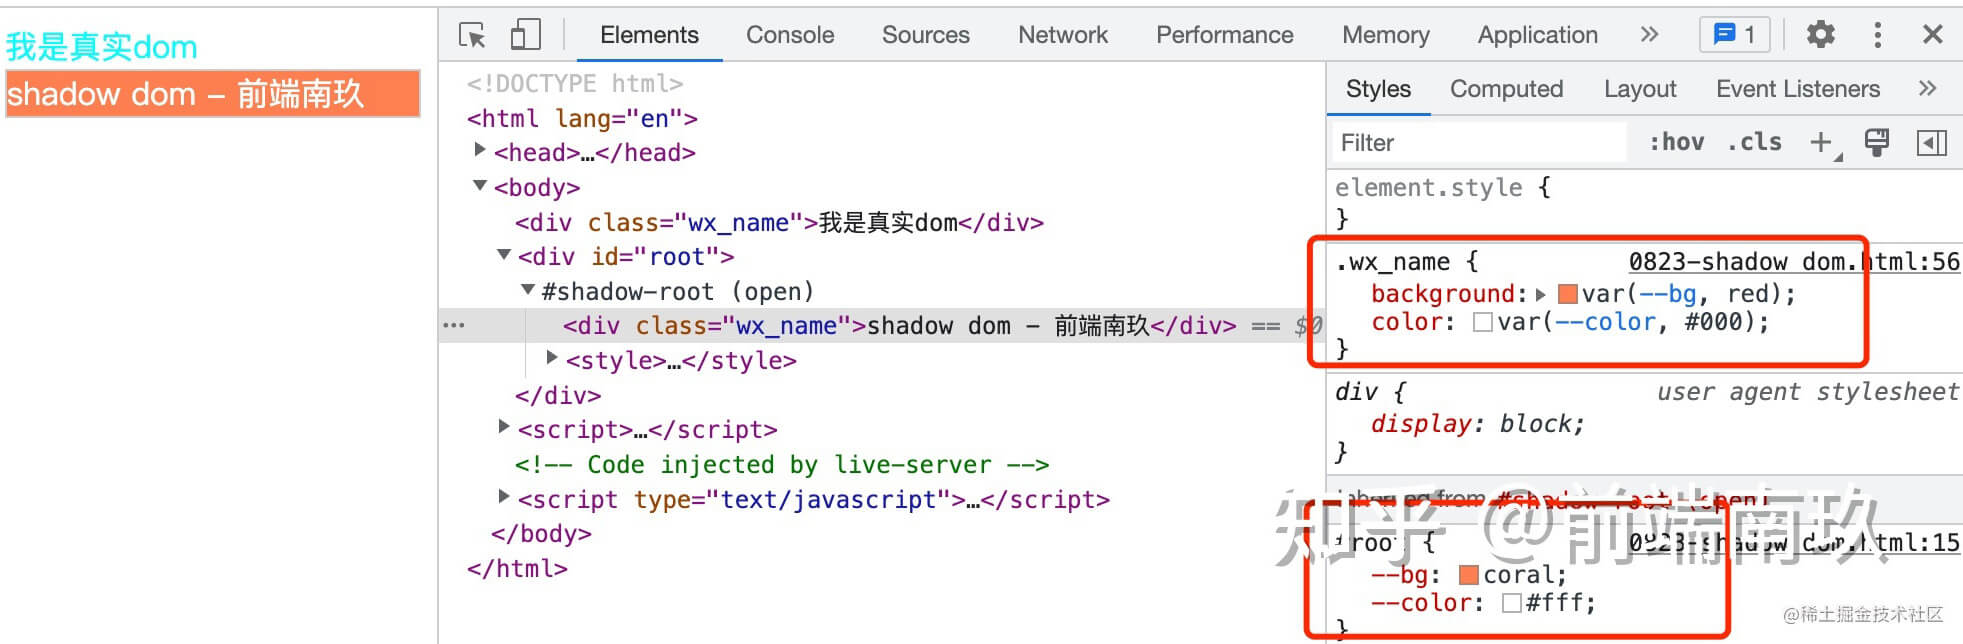Toggle the .cls classes button

tap(1754, 143)
